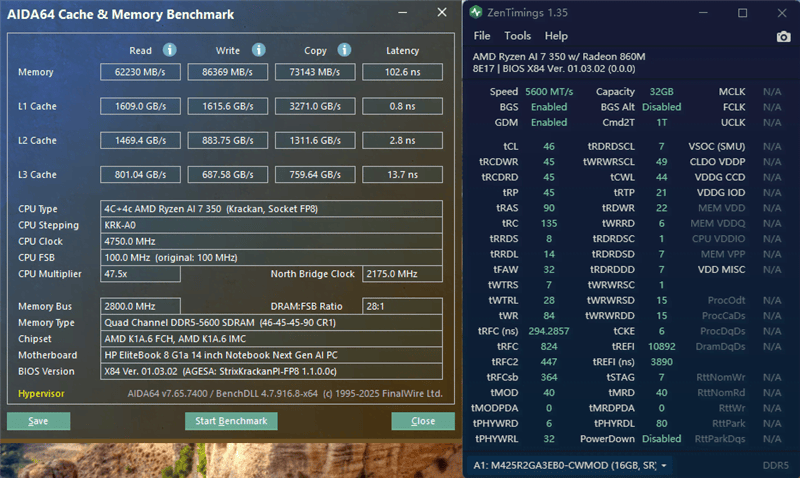
Task: Click the L3 Cache latency 13.7 ns field
Action: coord(402,175)
